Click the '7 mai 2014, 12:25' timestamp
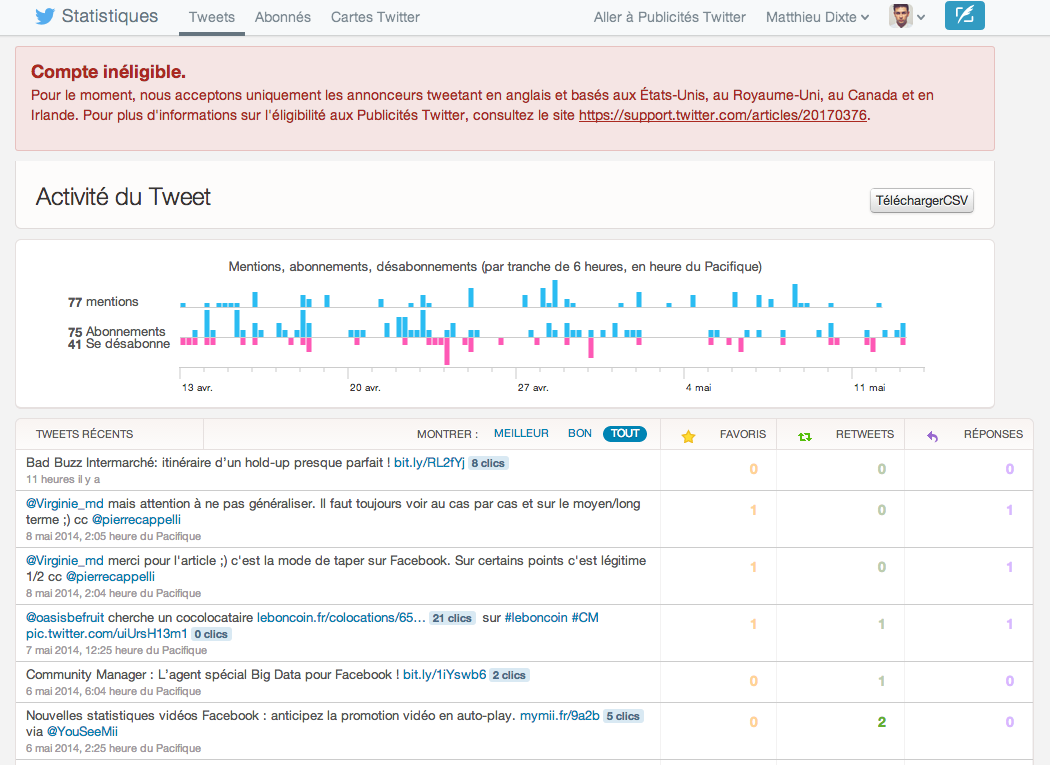 [x=117, y=650]
